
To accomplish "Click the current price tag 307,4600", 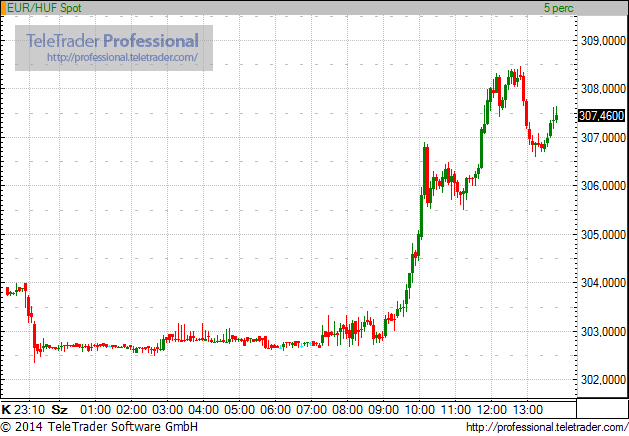I will (601, 116).
